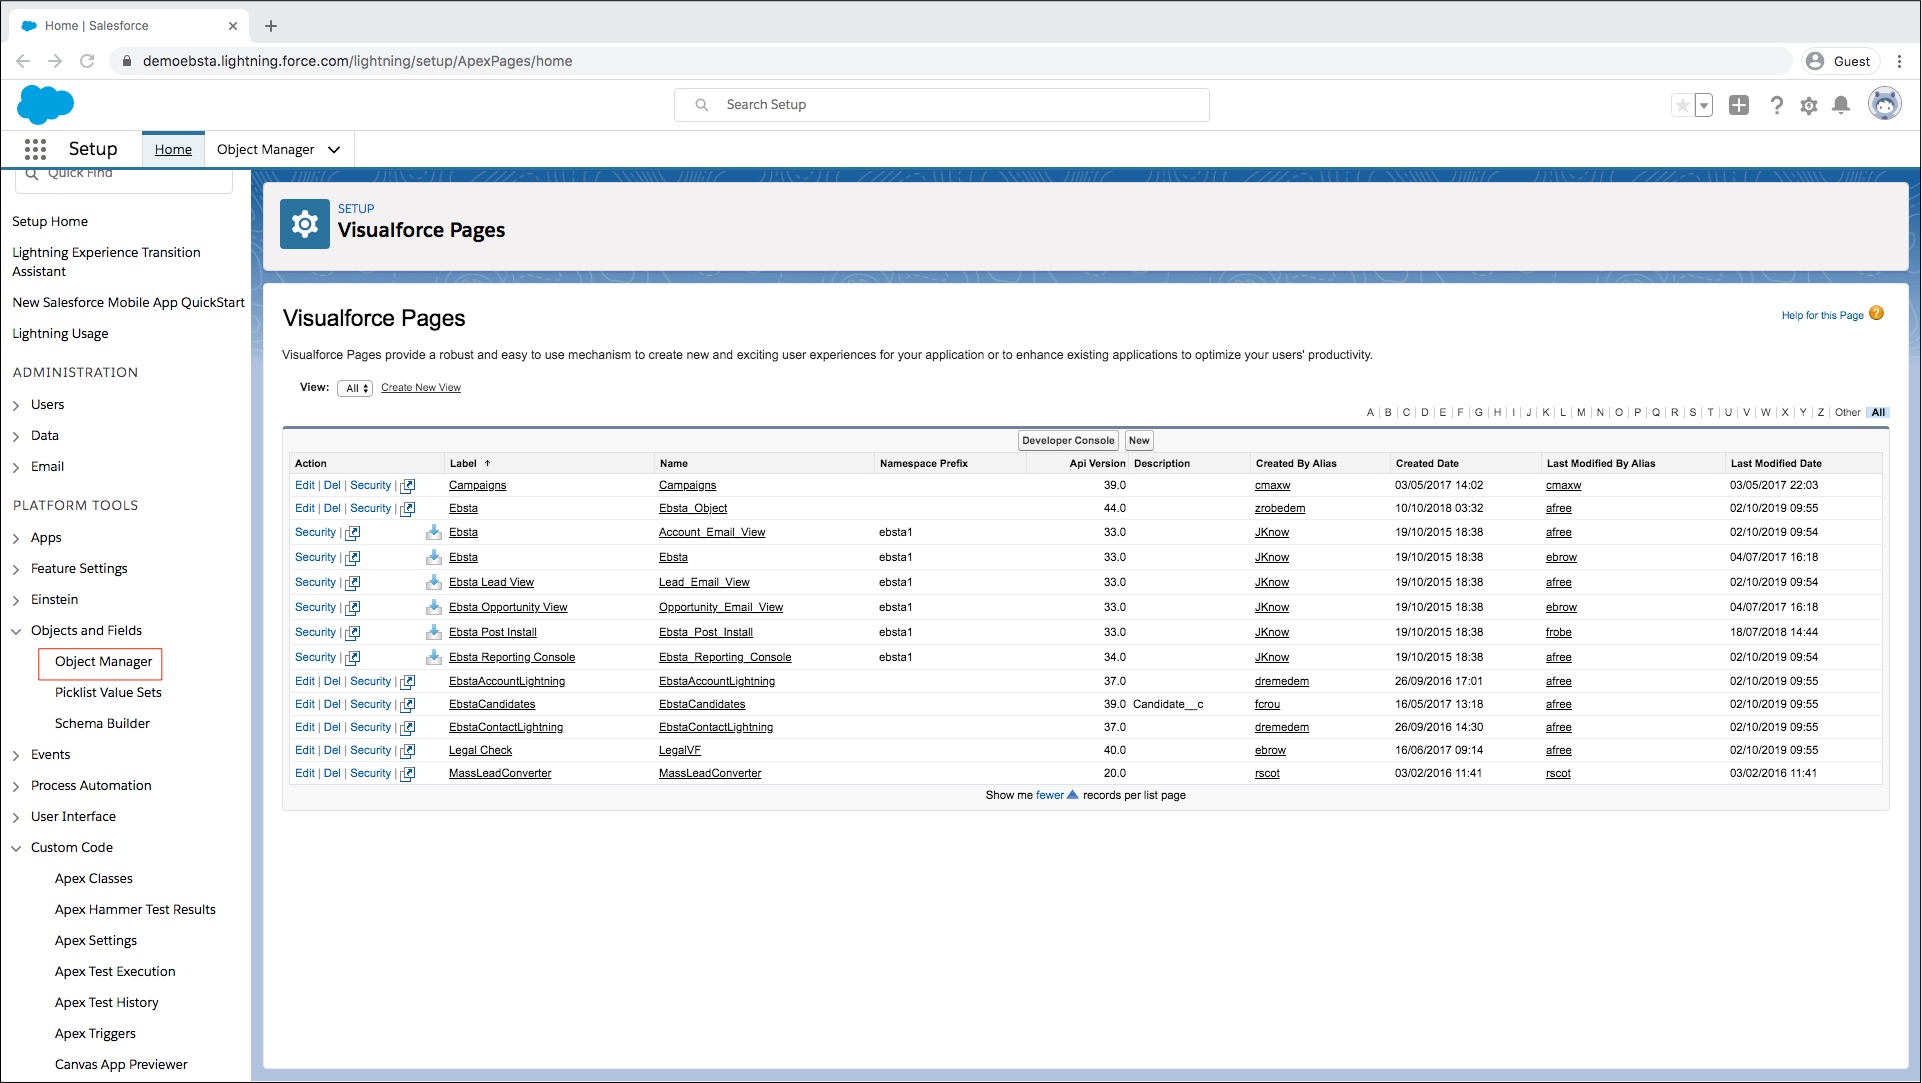The height and width of the screenshot is (1083, 1922).
Task: Click download icon for Ebsta Opportunity View
Action: coord(434,607)
